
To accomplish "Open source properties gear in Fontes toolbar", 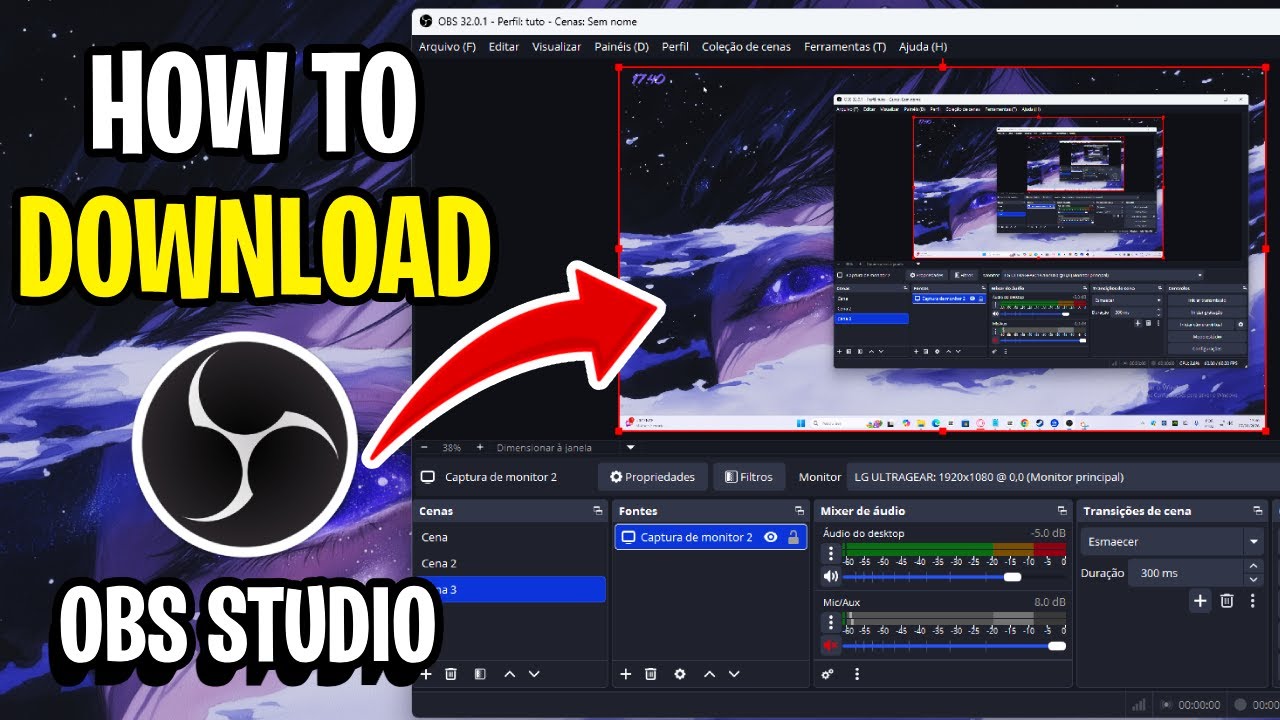I will pos(680,674).
